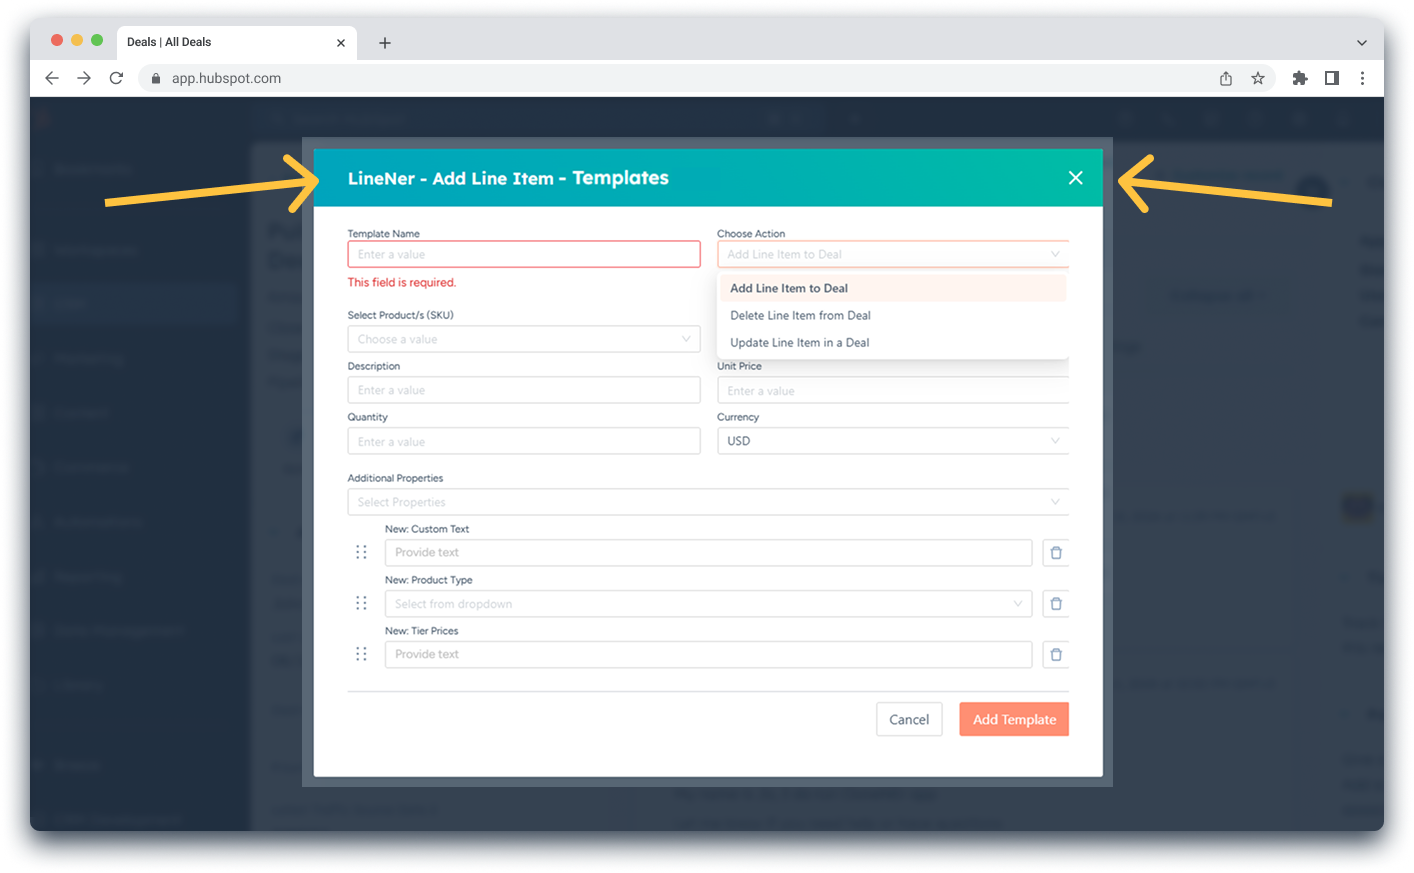
Task: Grab the Product Type drag handle
Action: 362,603
